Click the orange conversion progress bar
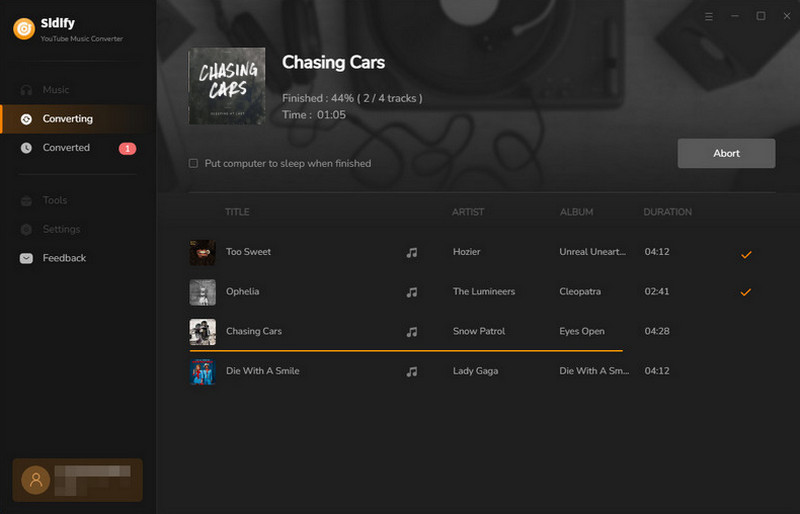Screen dimensions: 800x514 406,351
